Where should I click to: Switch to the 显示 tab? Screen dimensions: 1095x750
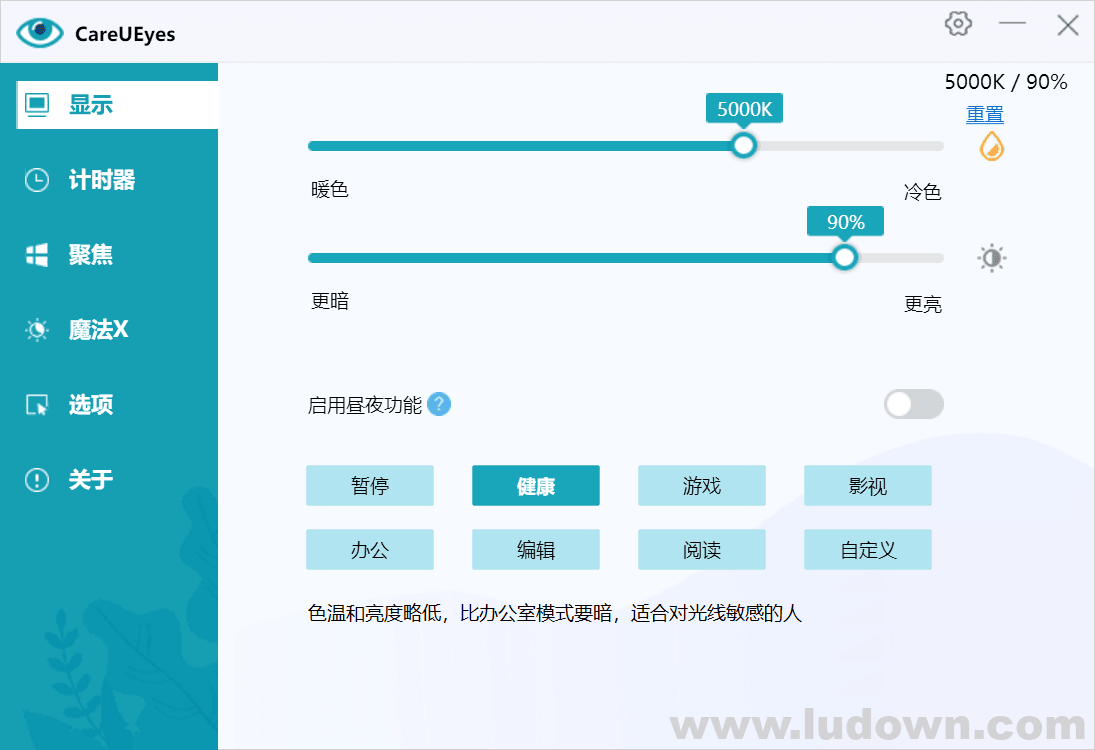pyautogui.click(x=117, y=105)
